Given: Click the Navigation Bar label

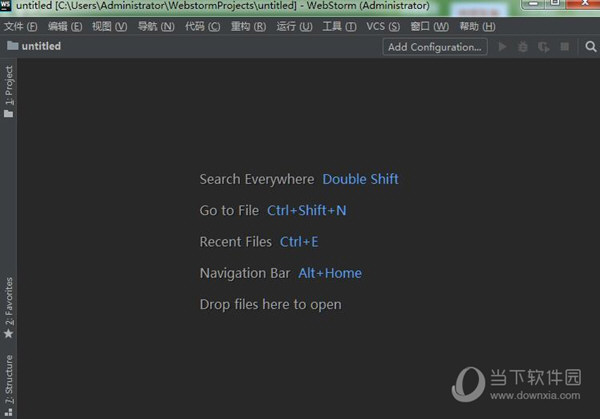Looking at the screenshot, I should pos(245,273).
